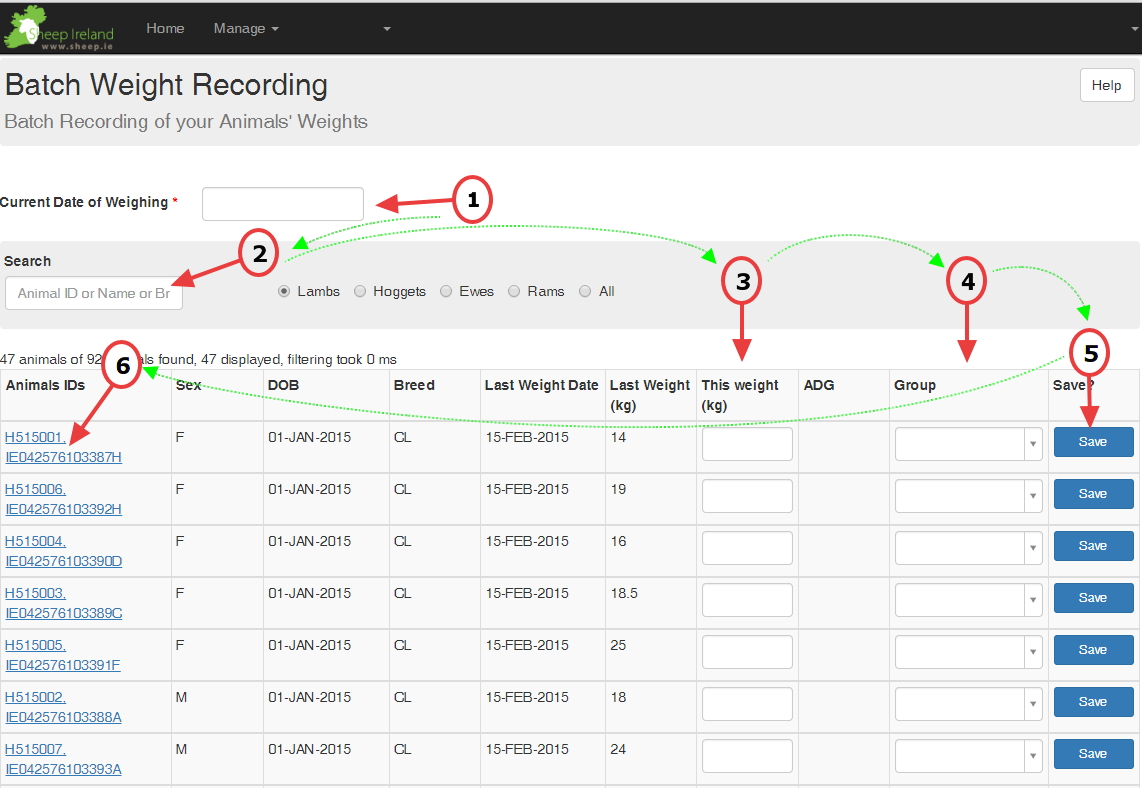Save the weight for animal H515006
The width and height of the screenshot is (1142, 788).
(1093, 494)
